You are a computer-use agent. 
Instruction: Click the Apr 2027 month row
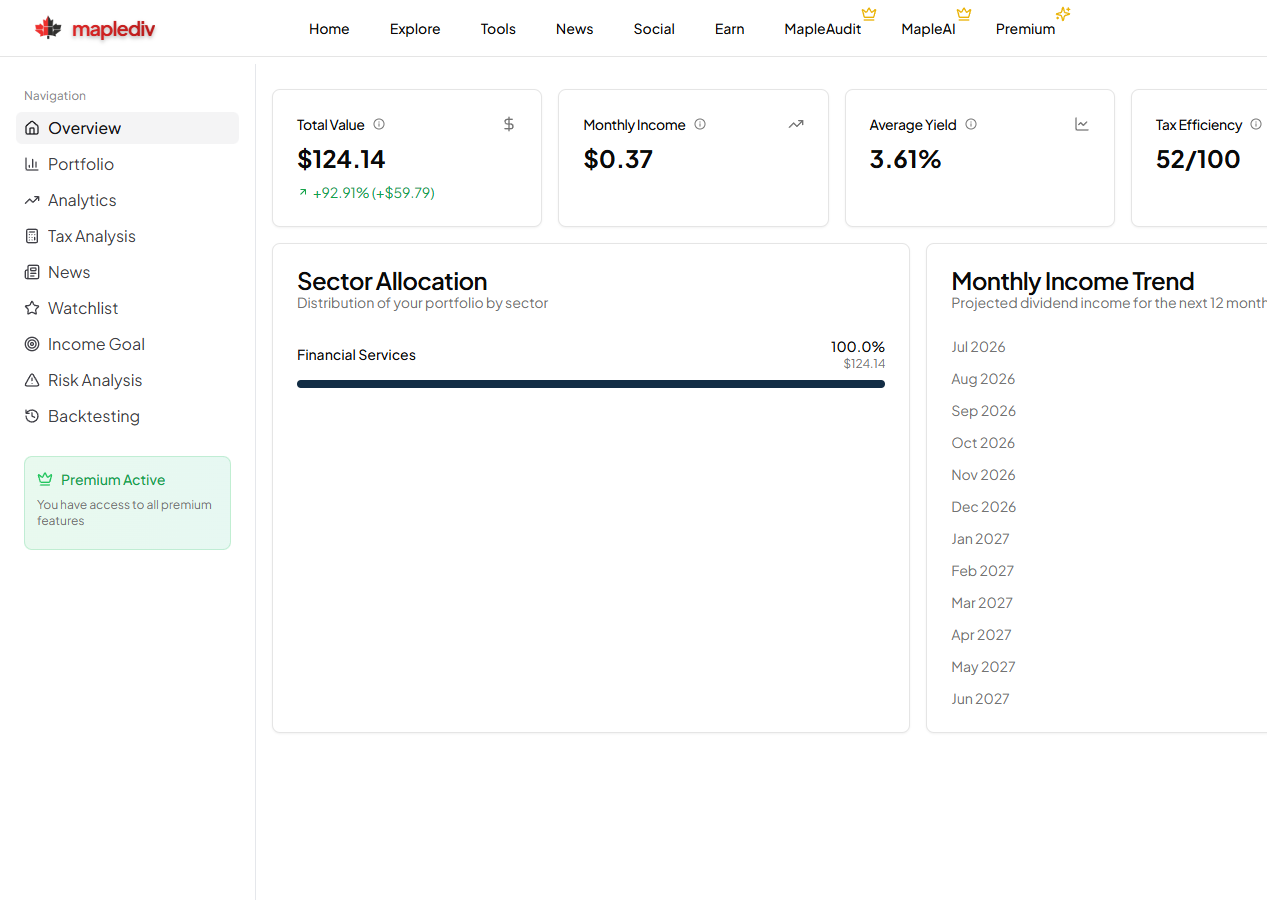981,635
